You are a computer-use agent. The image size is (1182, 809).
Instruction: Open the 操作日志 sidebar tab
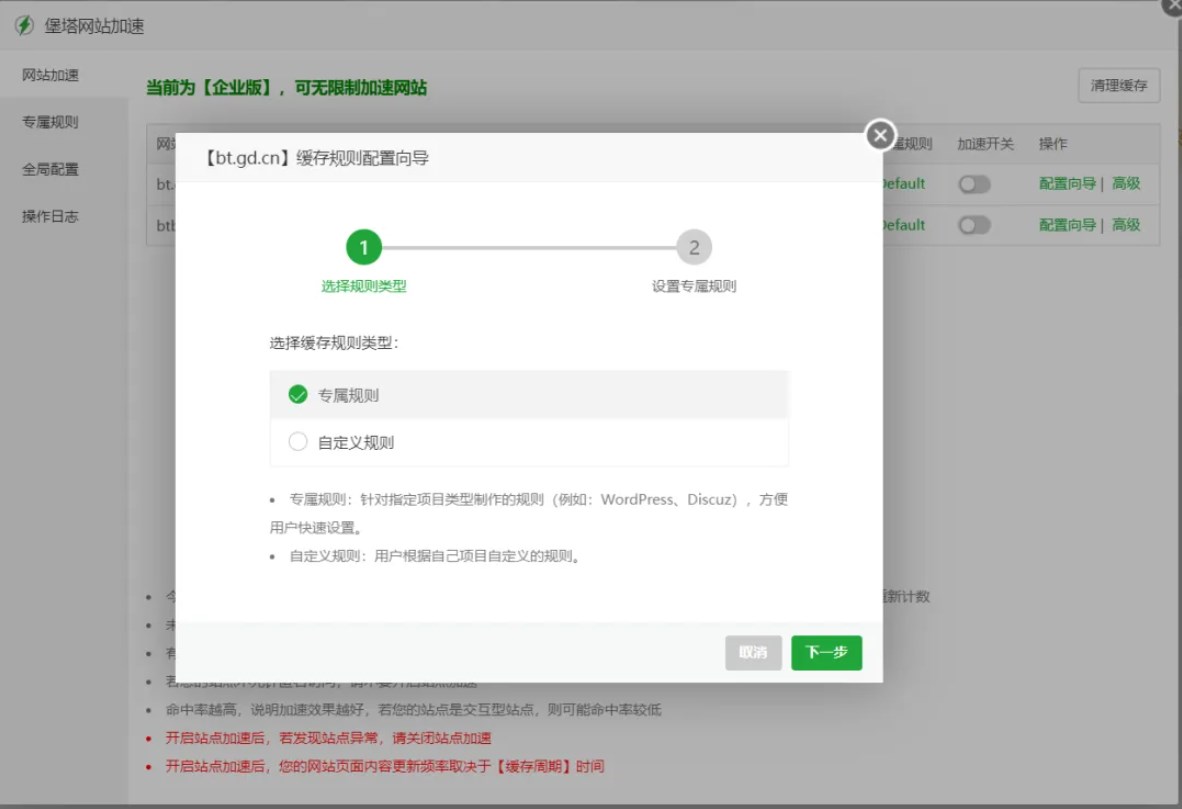(48, 216)
